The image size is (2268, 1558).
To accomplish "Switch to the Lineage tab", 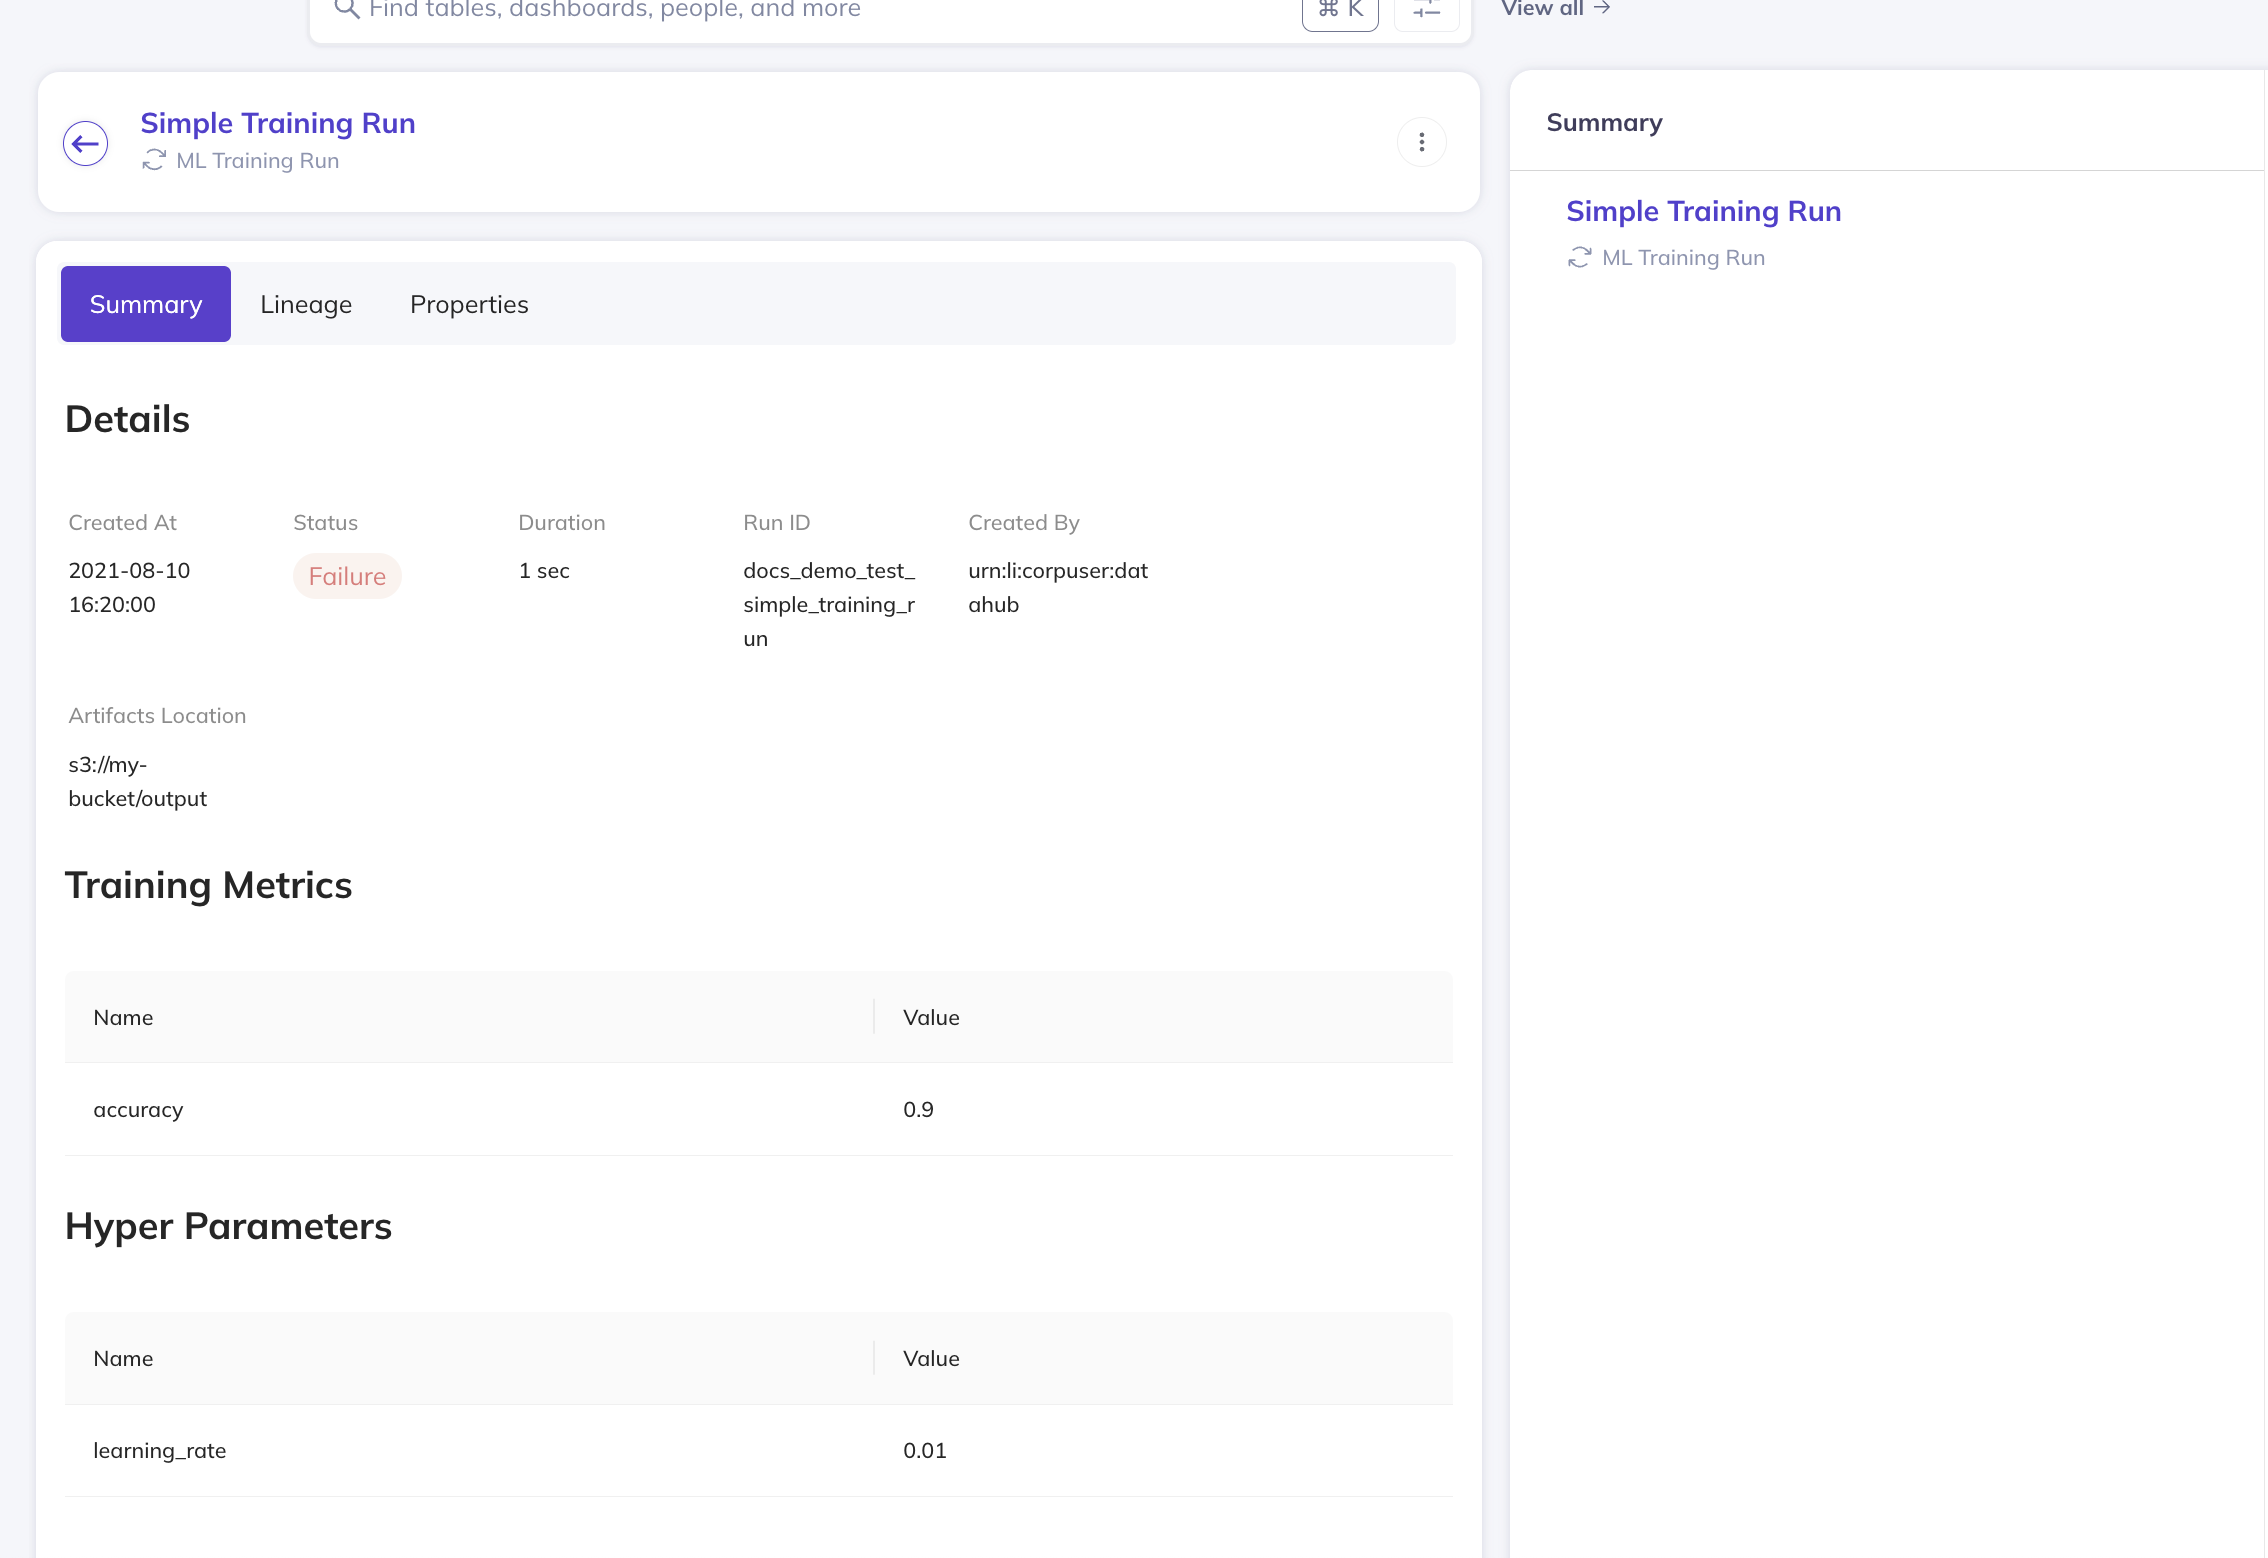I will coord(306,304).
